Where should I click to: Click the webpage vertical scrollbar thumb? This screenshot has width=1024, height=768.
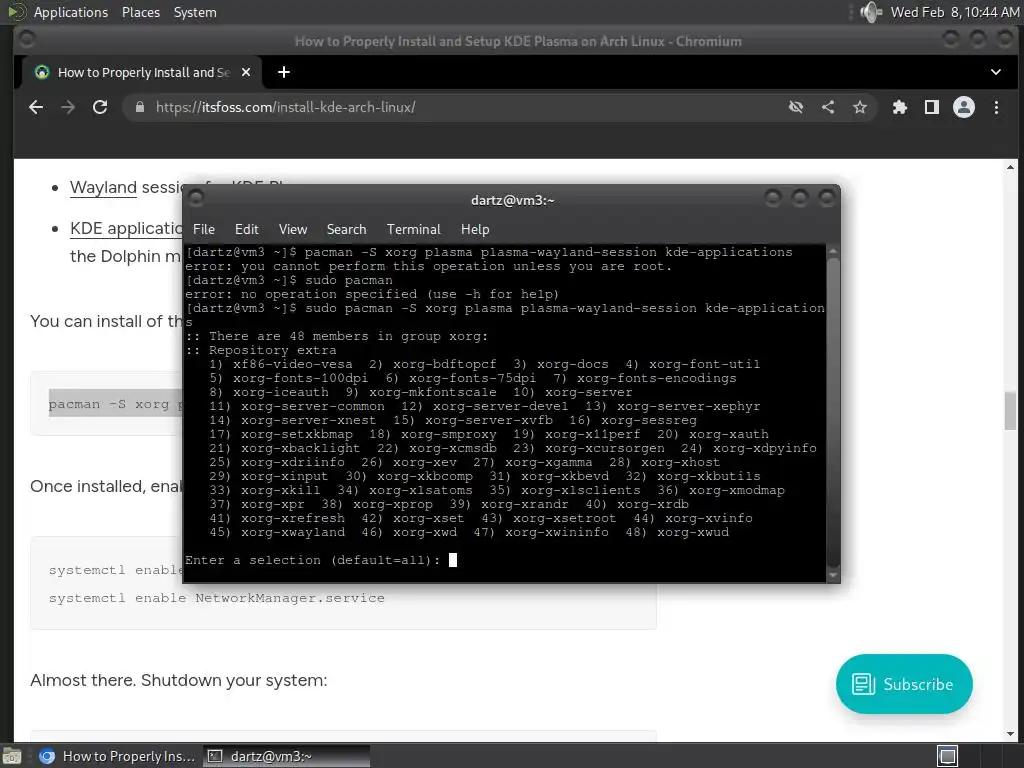pos(1010,410)
